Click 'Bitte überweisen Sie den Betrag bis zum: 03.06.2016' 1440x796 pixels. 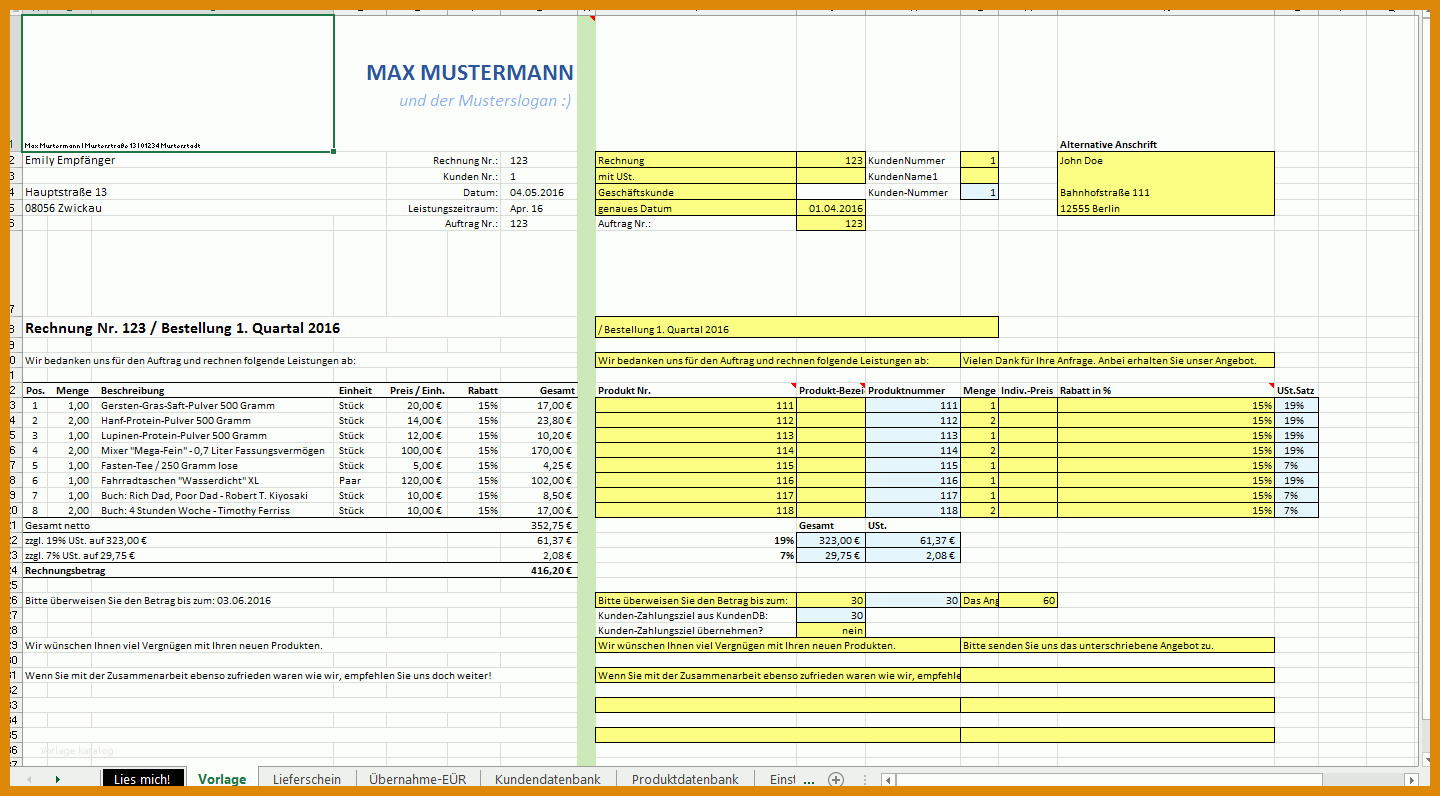[x=147, y=600]
